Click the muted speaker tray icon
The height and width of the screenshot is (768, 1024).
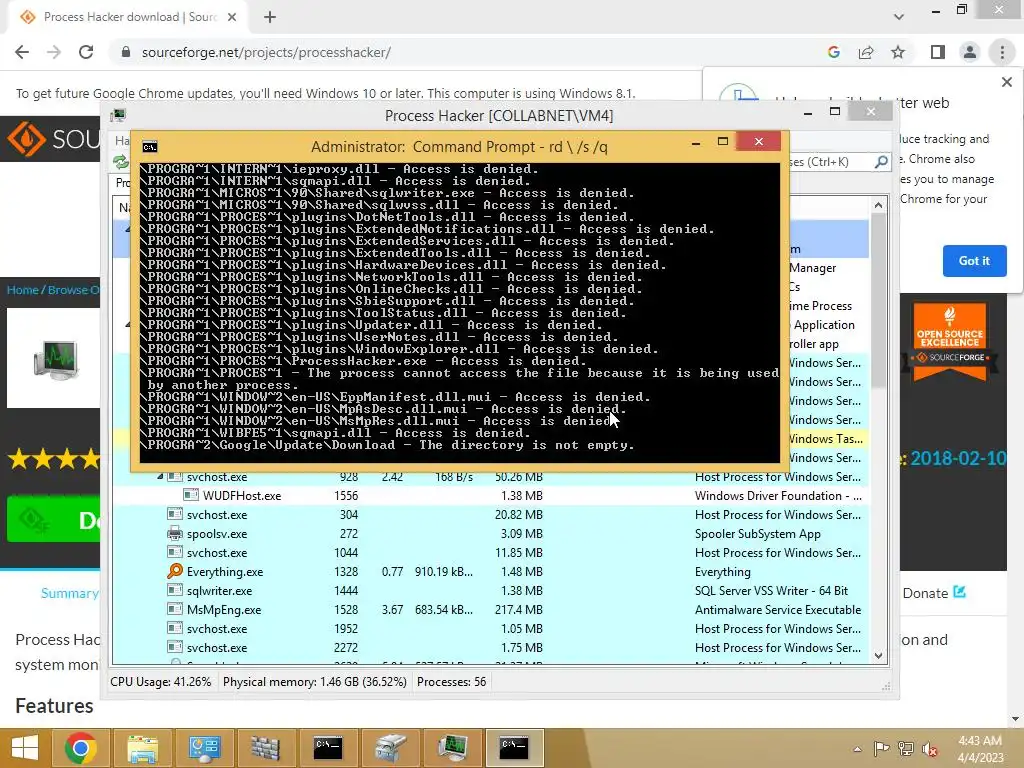[x=929, y=749]
